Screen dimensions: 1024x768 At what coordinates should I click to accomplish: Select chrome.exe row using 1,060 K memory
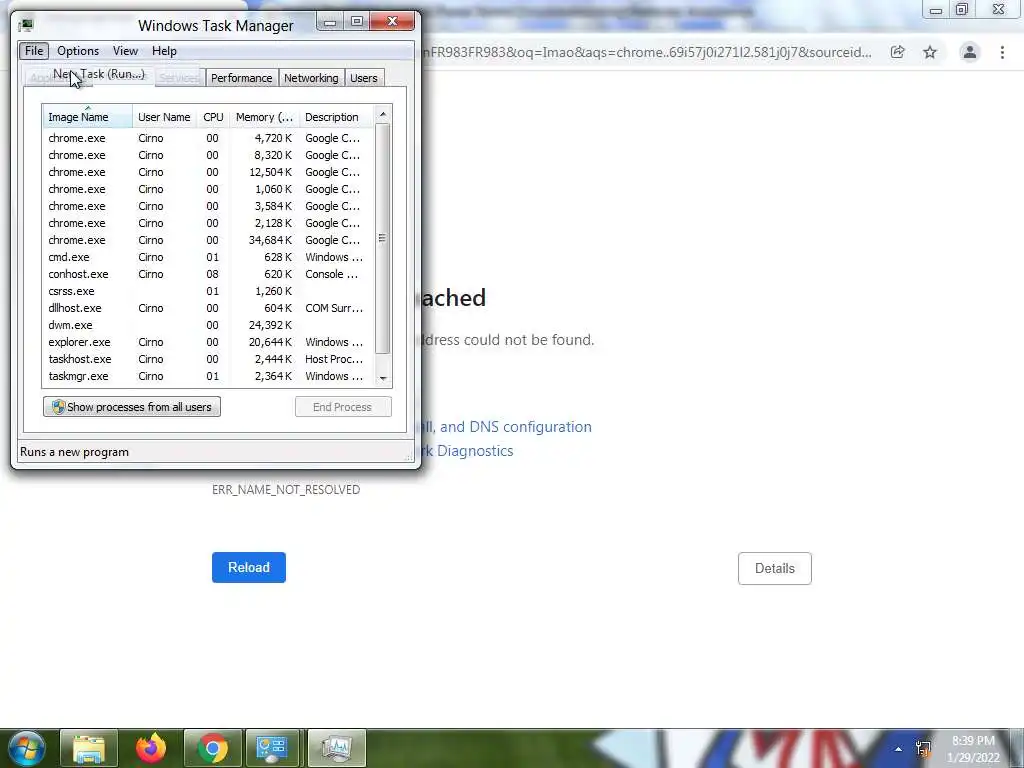(208, 189)
